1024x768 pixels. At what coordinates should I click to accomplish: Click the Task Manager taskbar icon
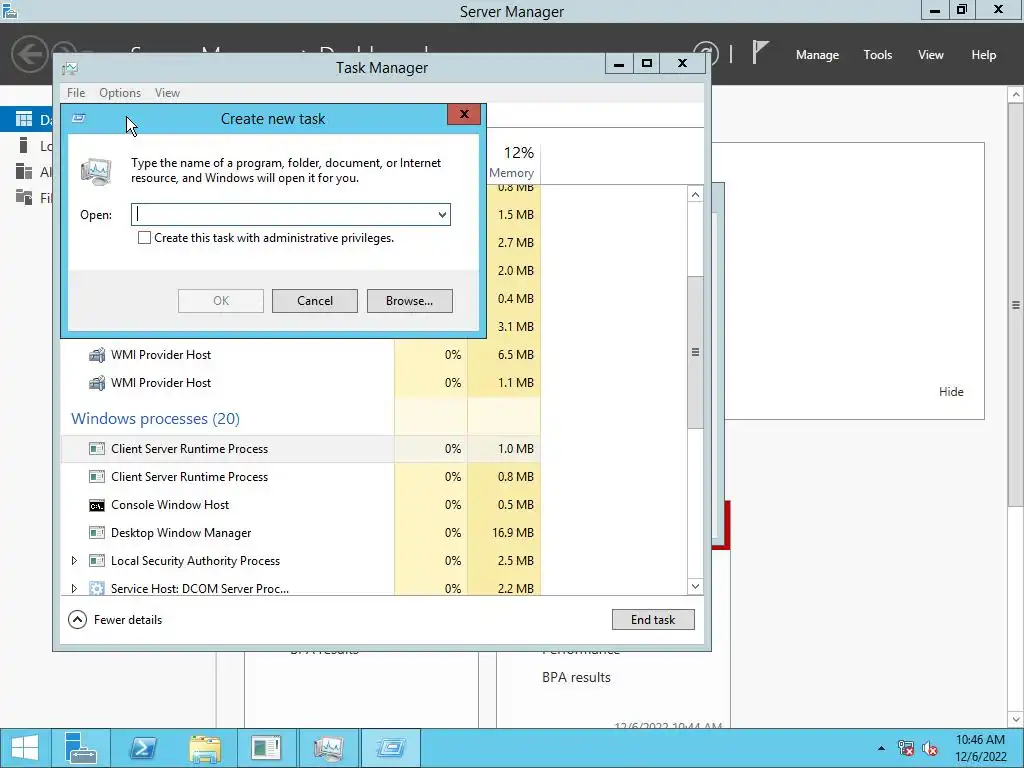click(x=328, y=748)
